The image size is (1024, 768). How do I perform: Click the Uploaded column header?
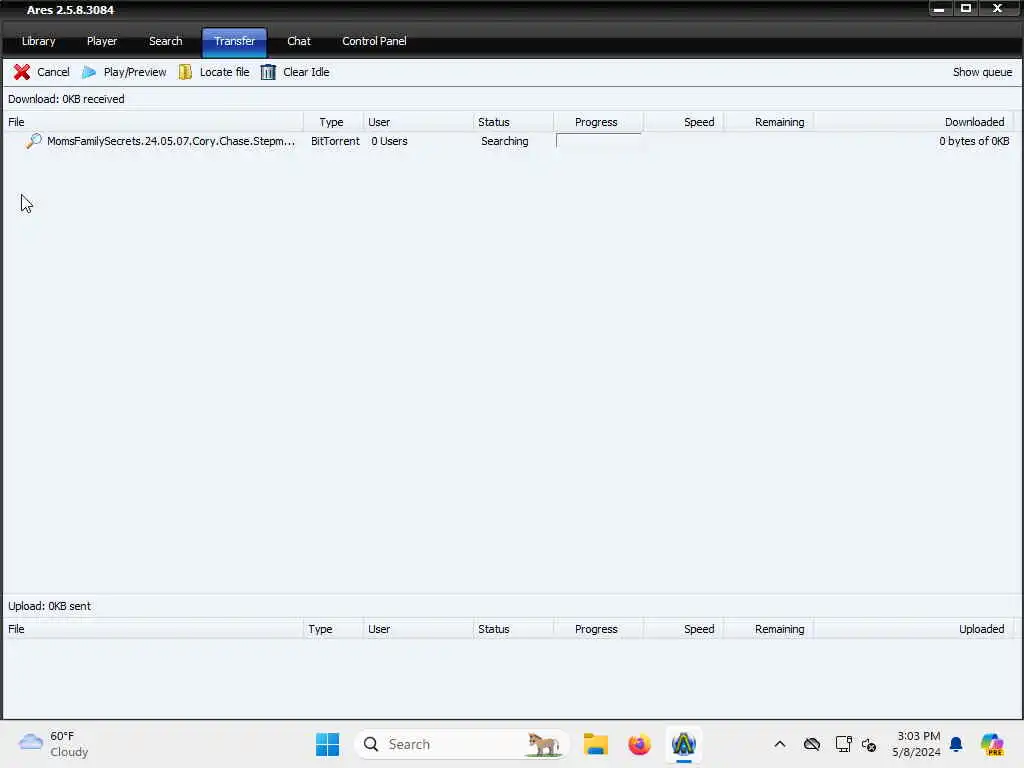913,629
